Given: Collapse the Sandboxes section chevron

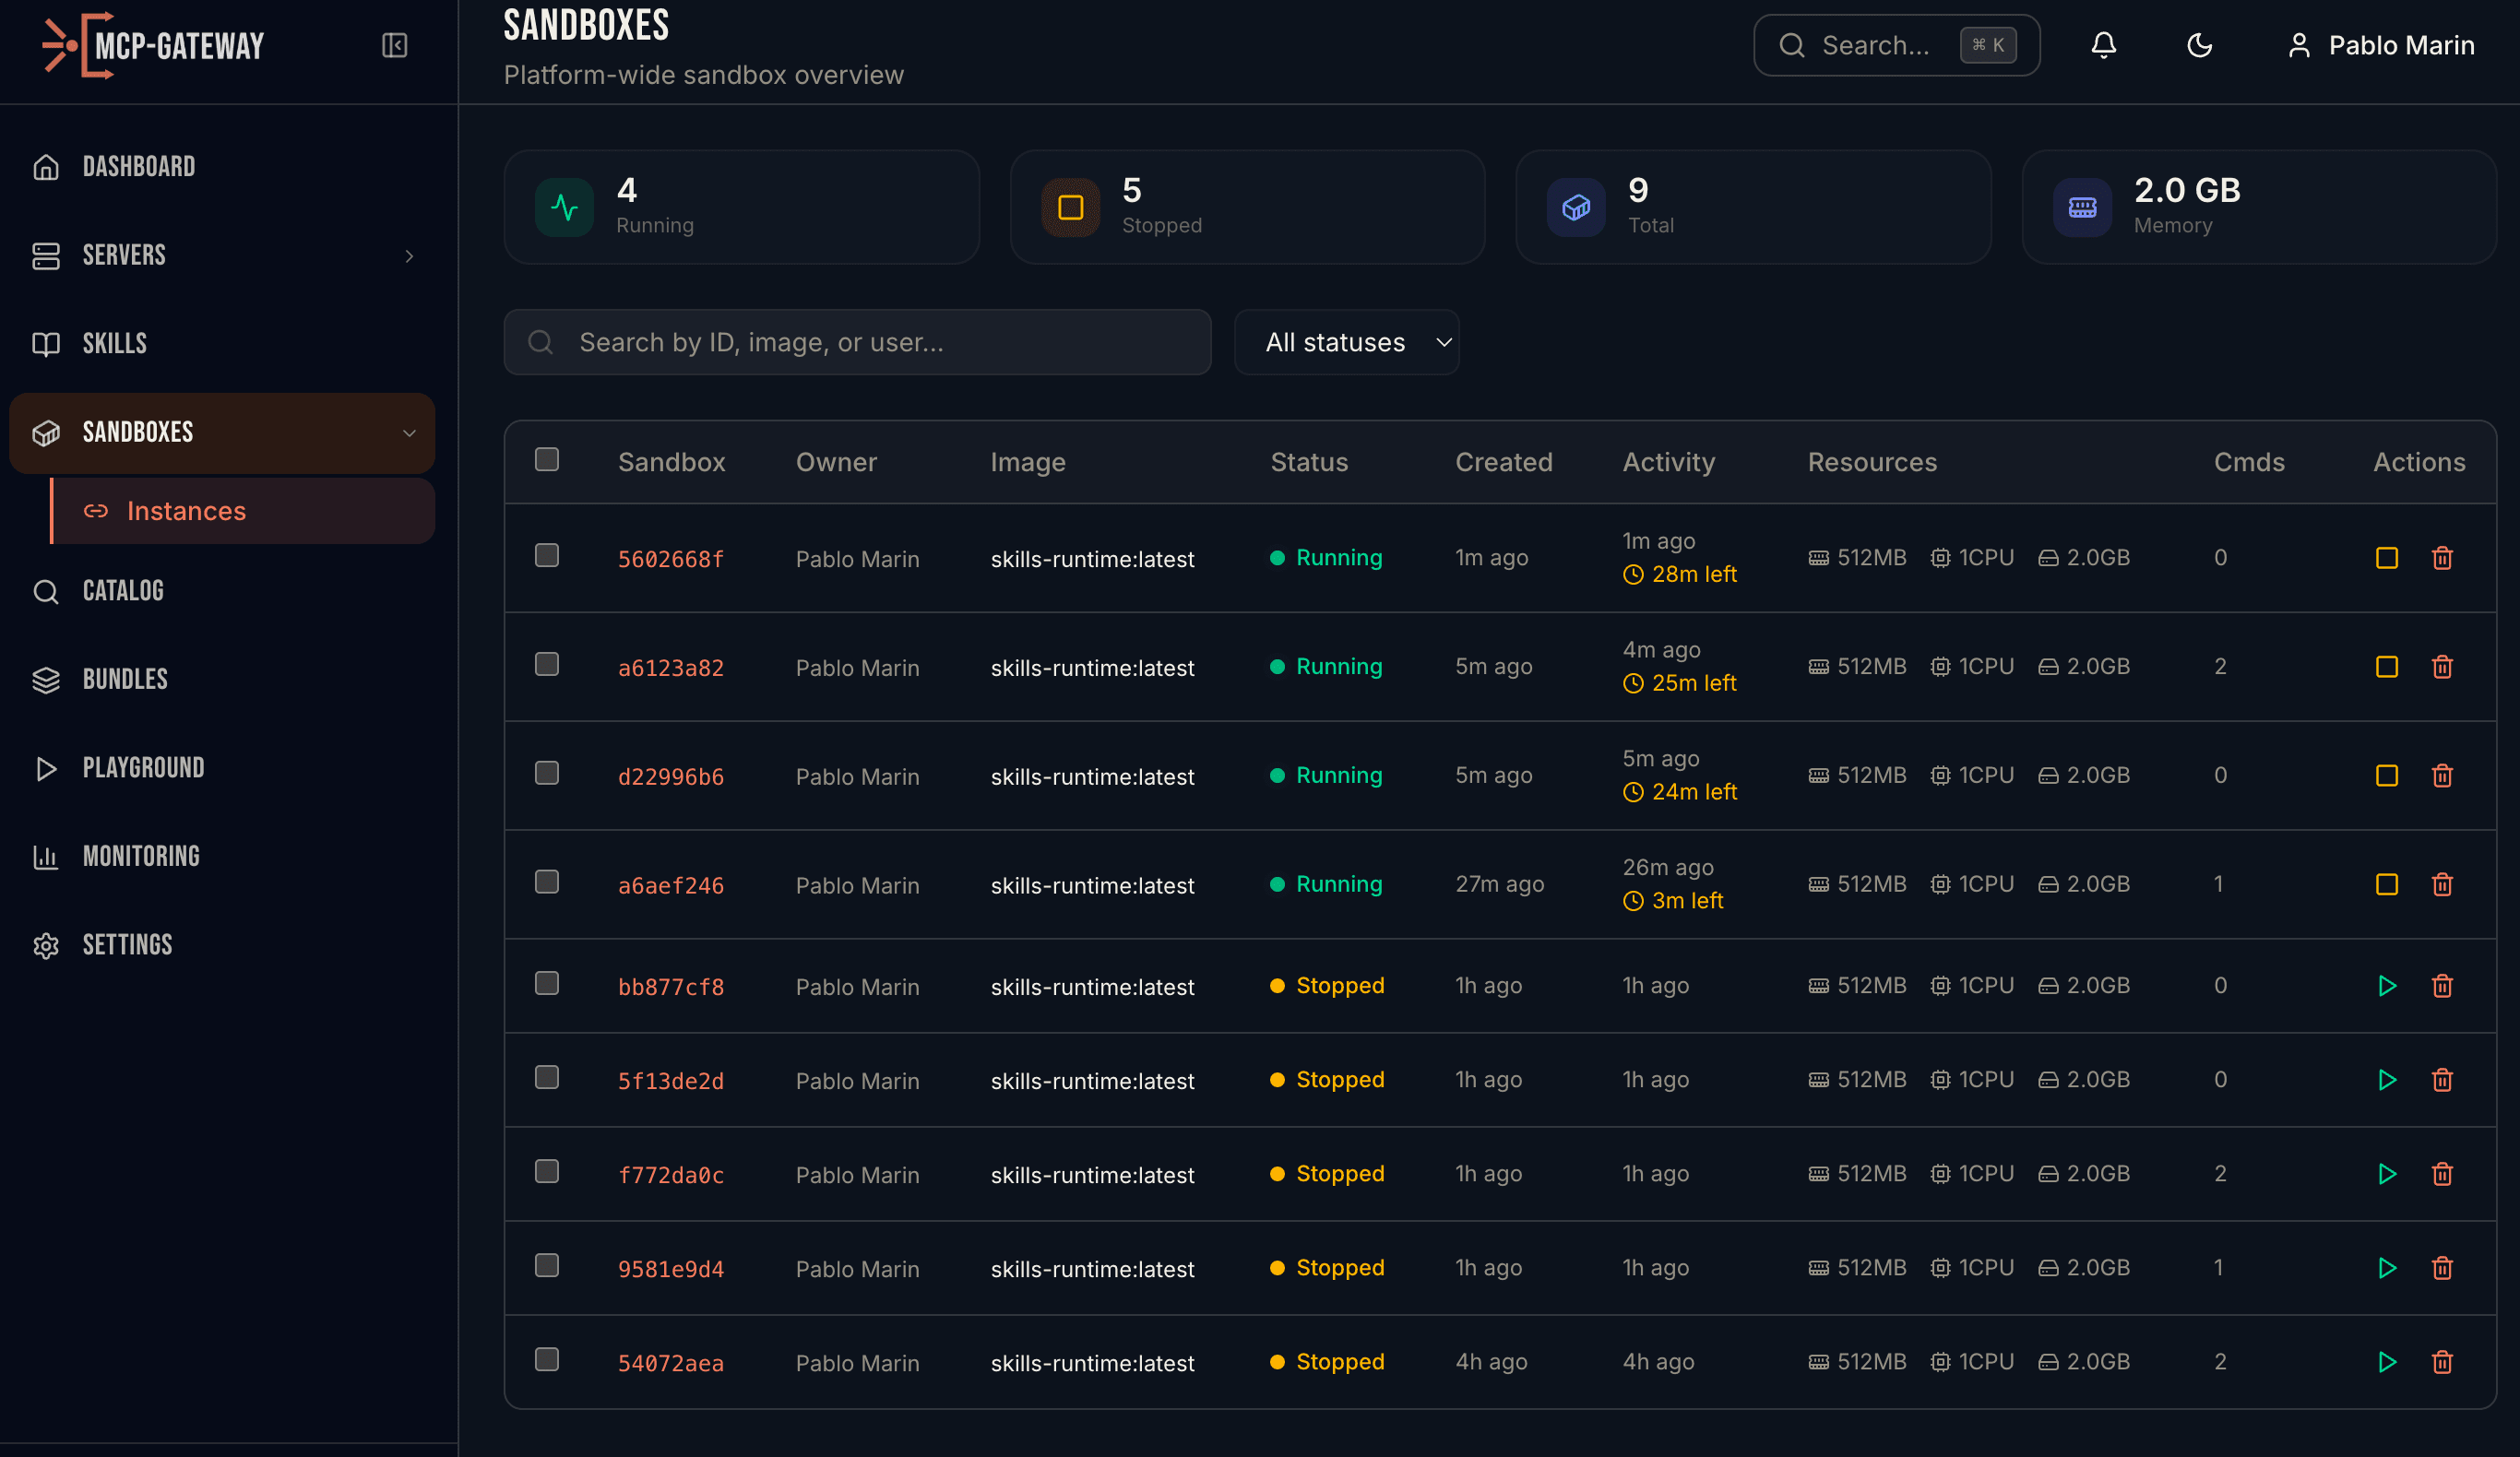Looking at the screenshot, I should tap(409, 432).
